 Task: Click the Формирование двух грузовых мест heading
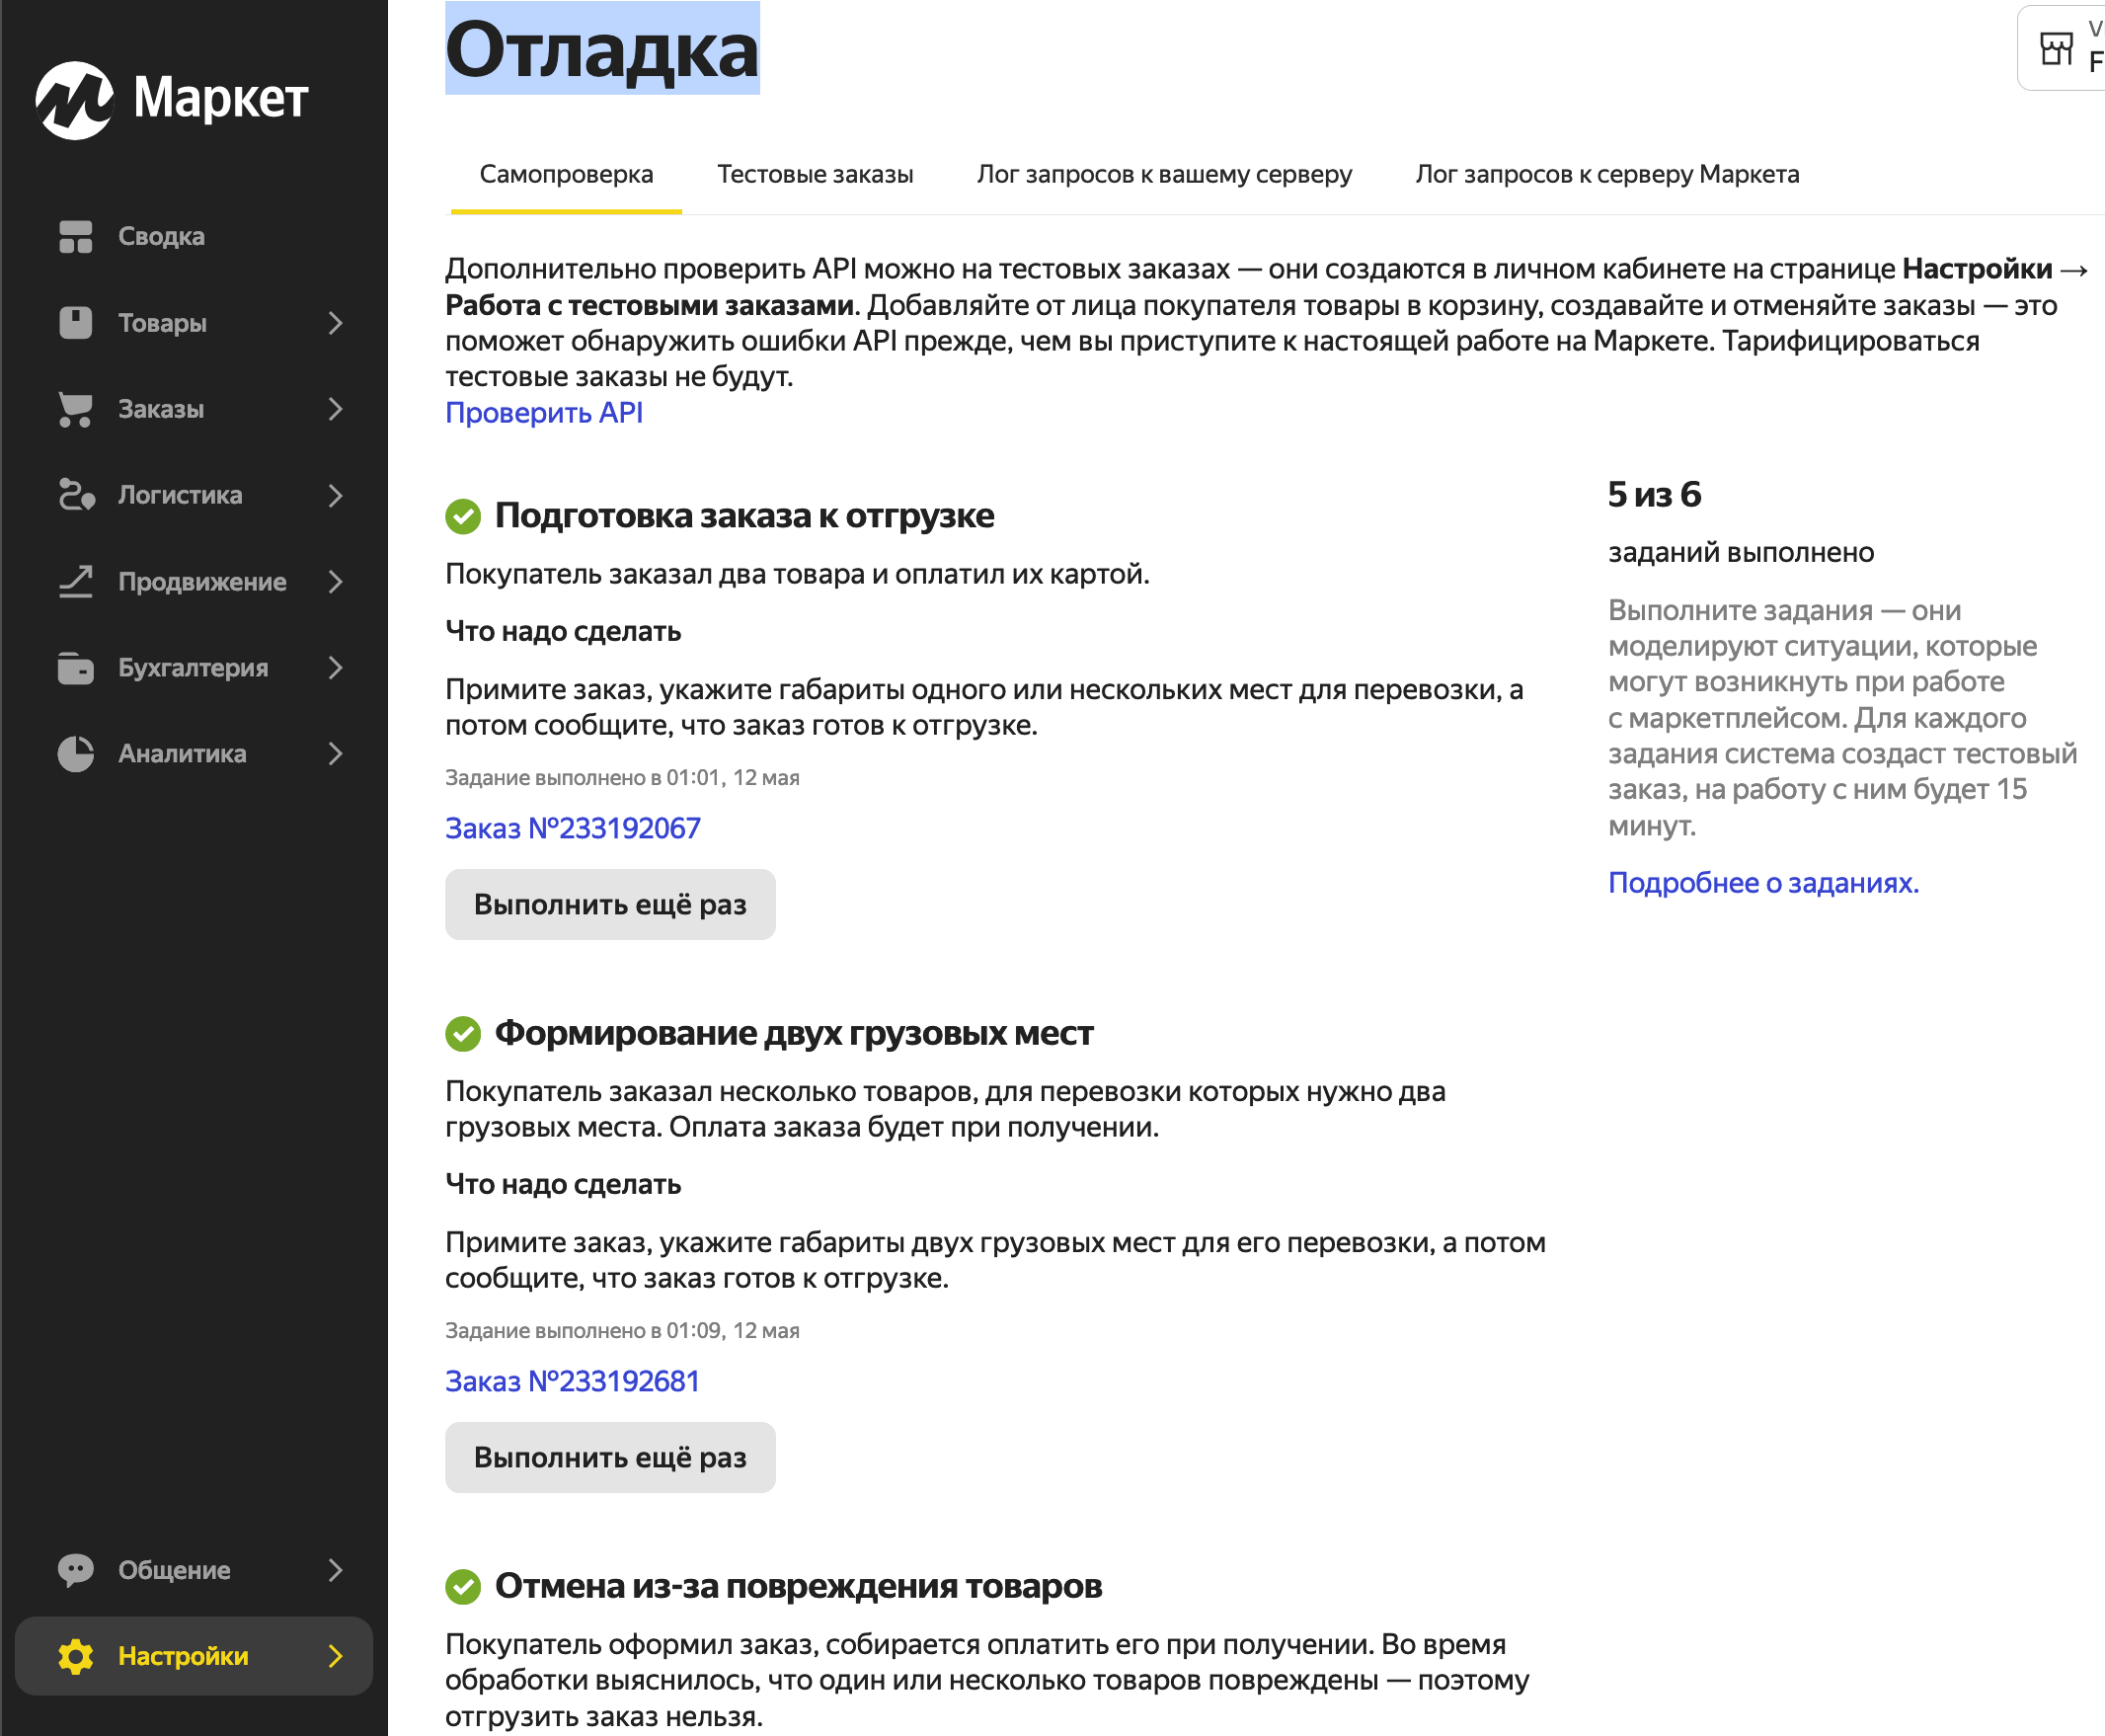click(794, 1033)
